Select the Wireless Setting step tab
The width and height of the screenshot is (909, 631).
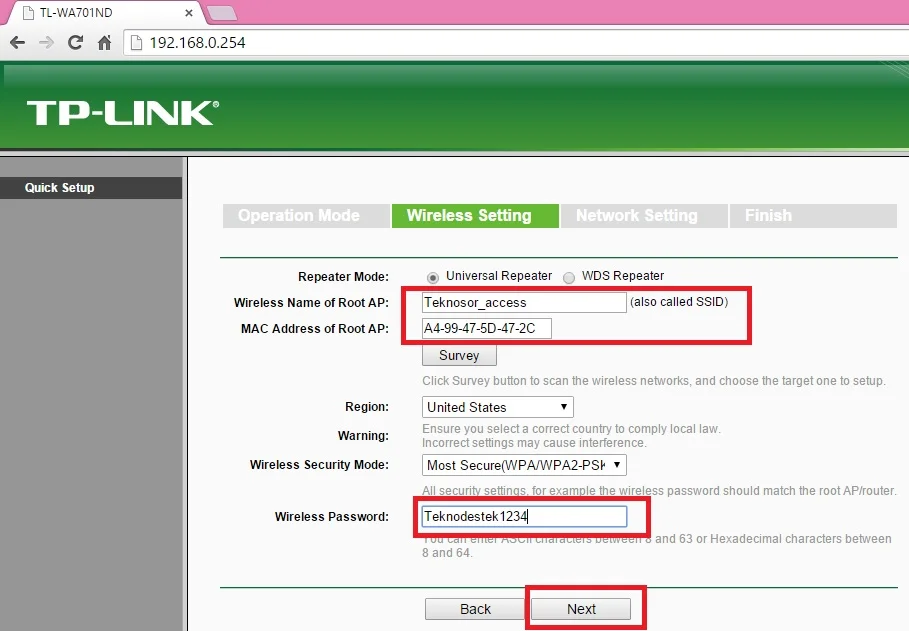[469, 216]
